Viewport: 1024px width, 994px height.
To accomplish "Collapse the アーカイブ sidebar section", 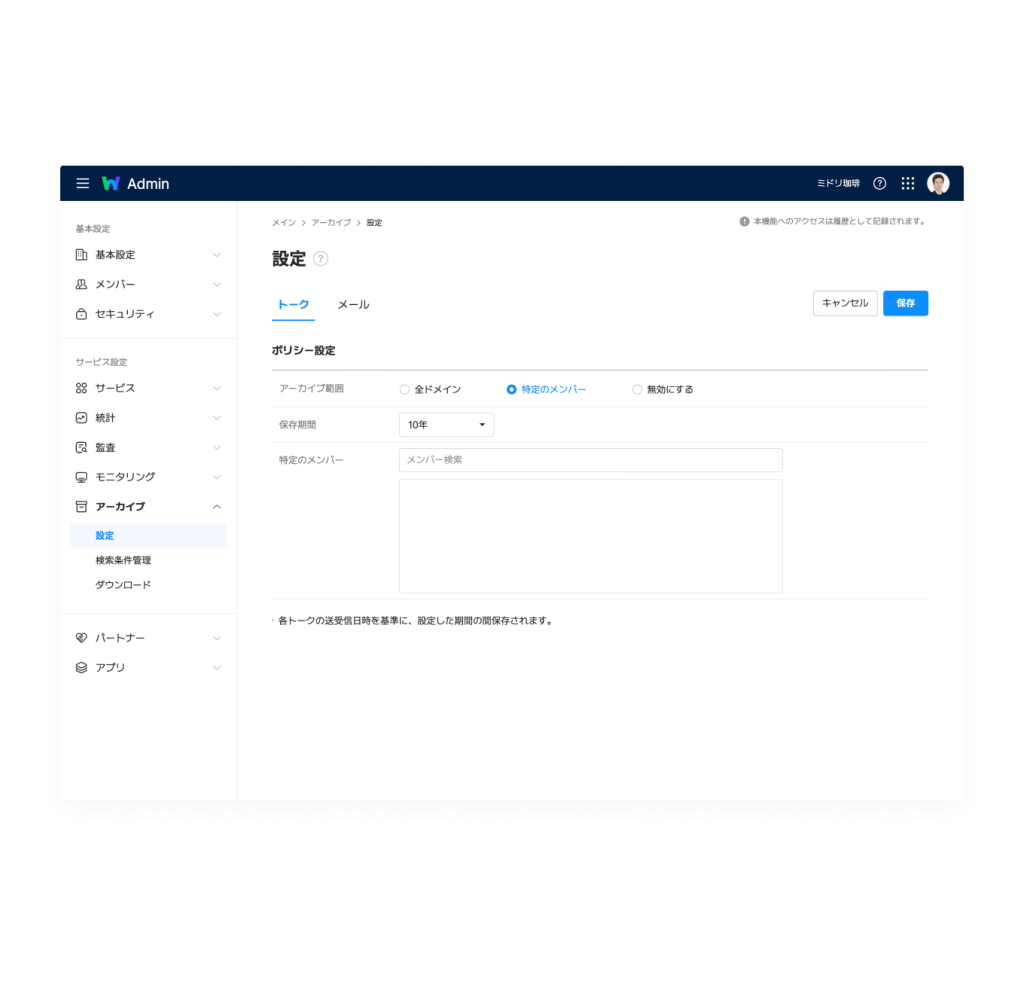I will tap(217, 507).
